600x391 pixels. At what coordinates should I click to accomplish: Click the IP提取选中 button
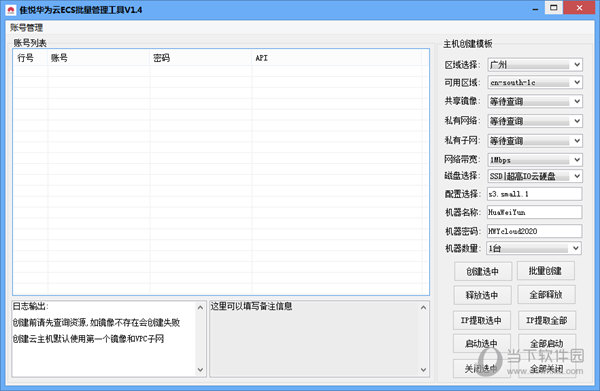coord(482,320)
